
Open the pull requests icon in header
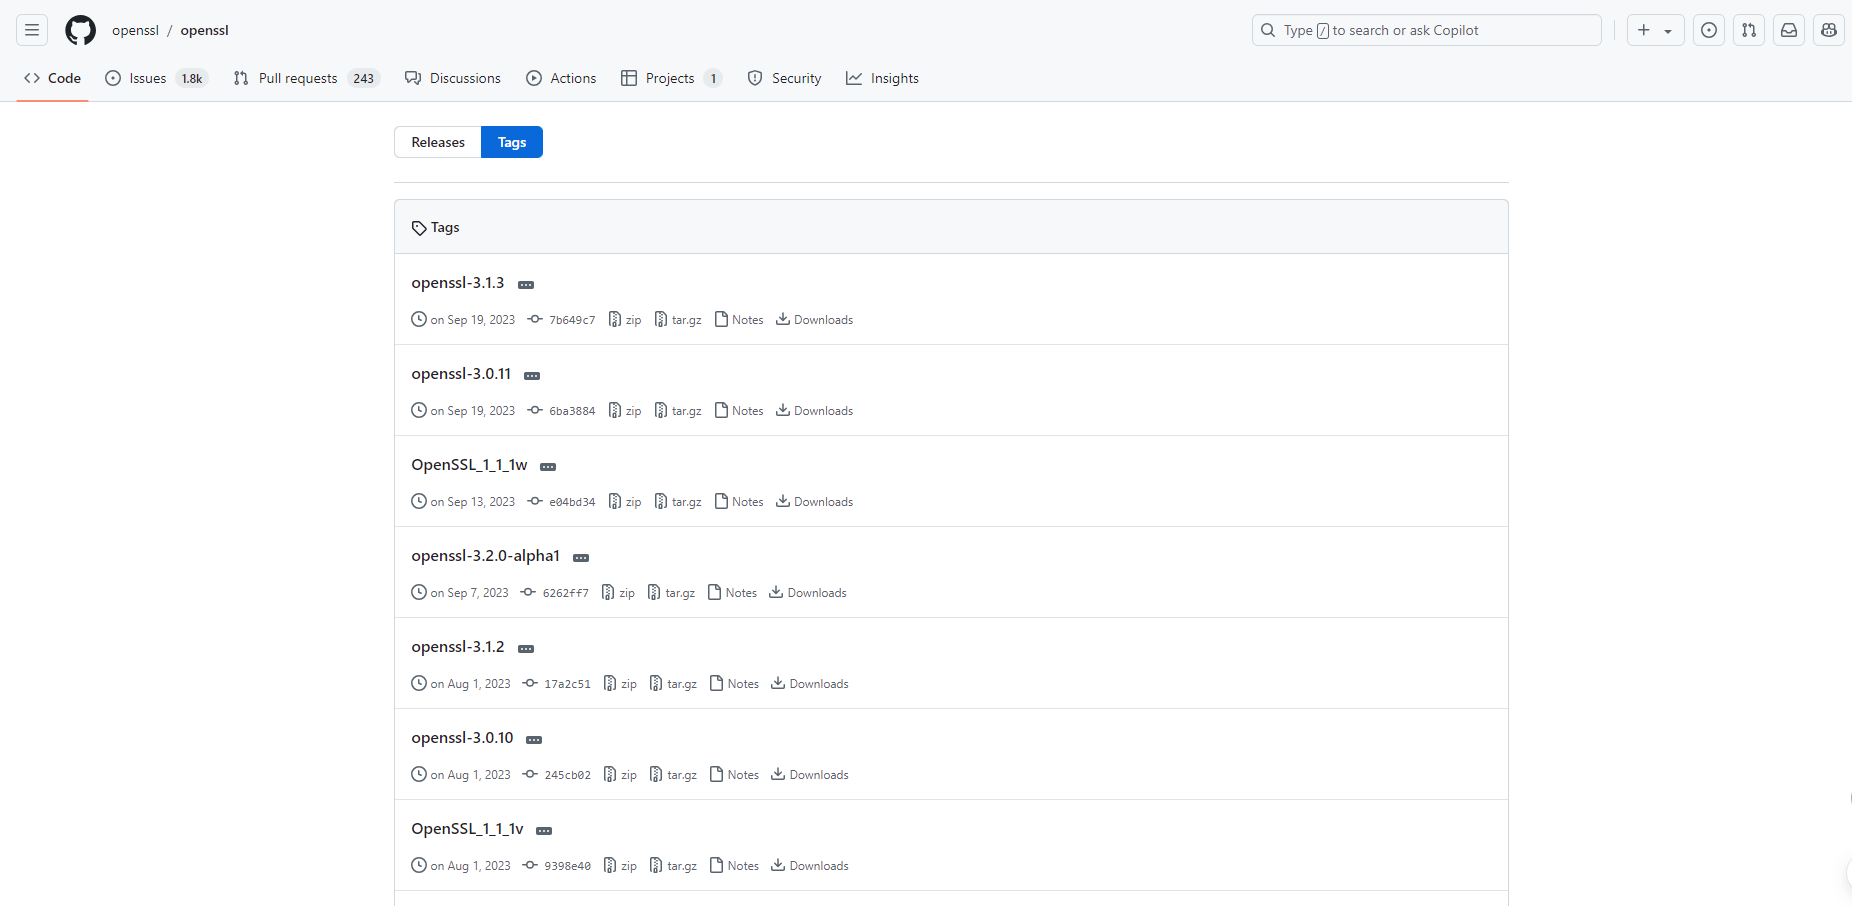pyautogui.click(x=1749, y=30)
